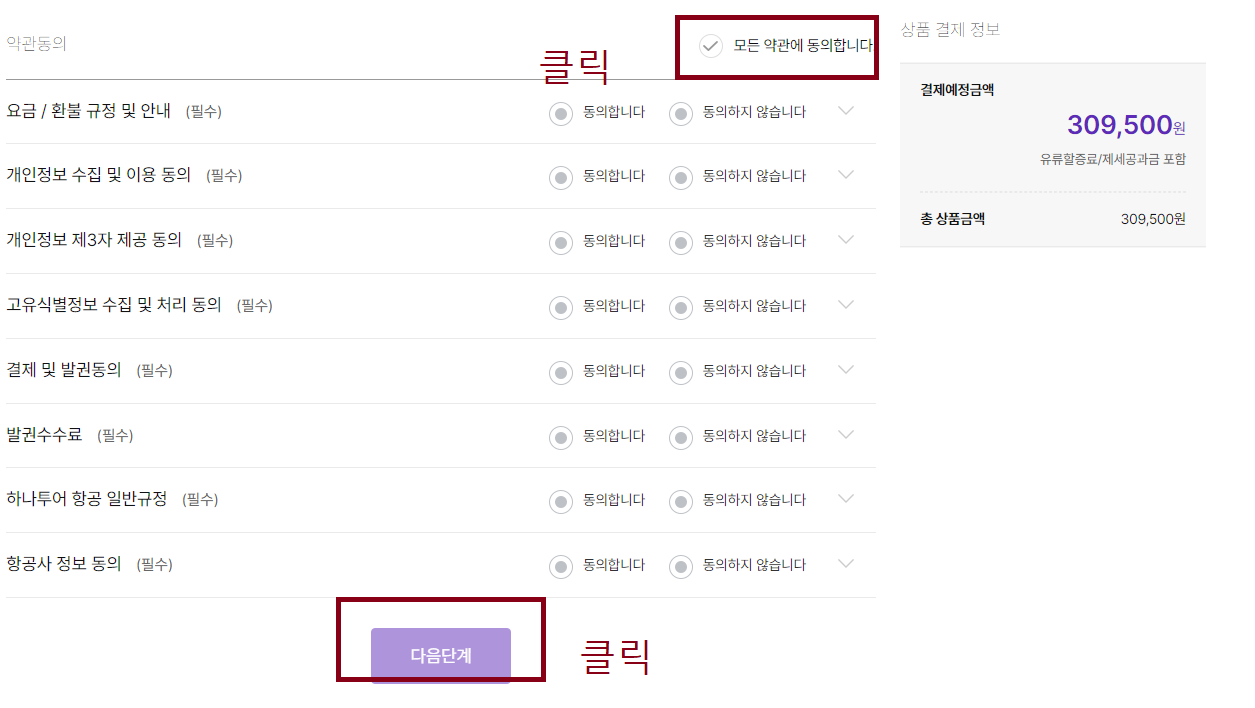1255x708 pixels.
Task: Expand the 개인정보 수집 및 이용 동의 details
Action: click(x=846, y=177)
